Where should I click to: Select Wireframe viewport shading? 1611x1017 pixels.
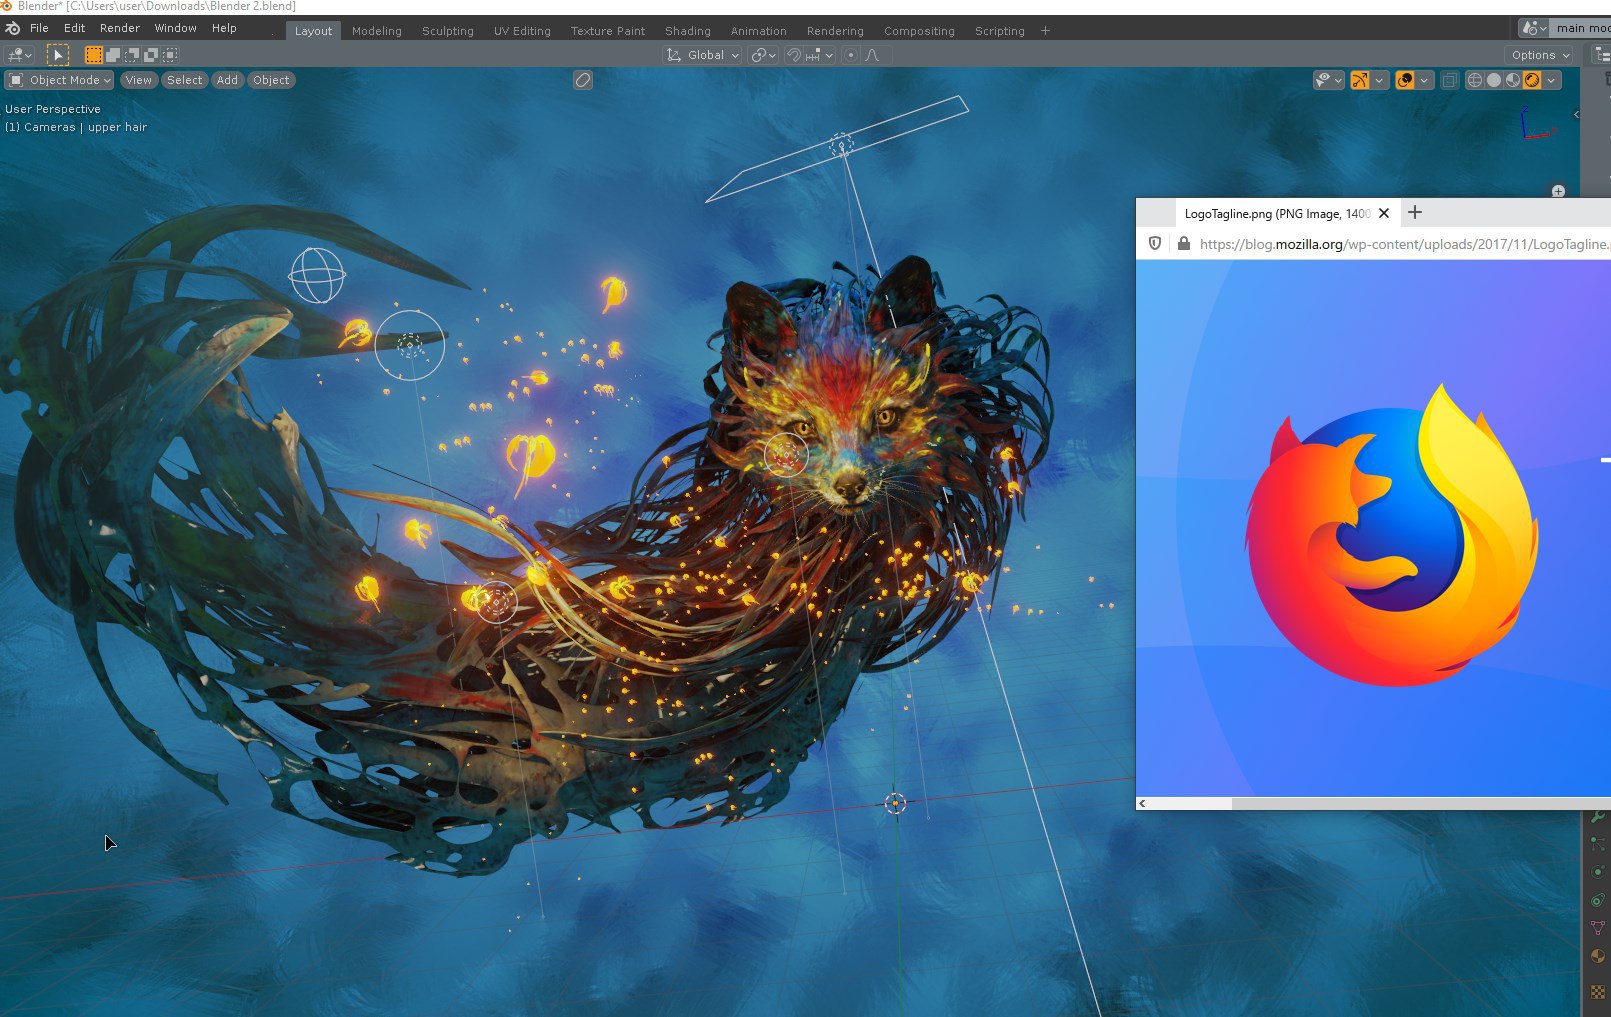1474,80
